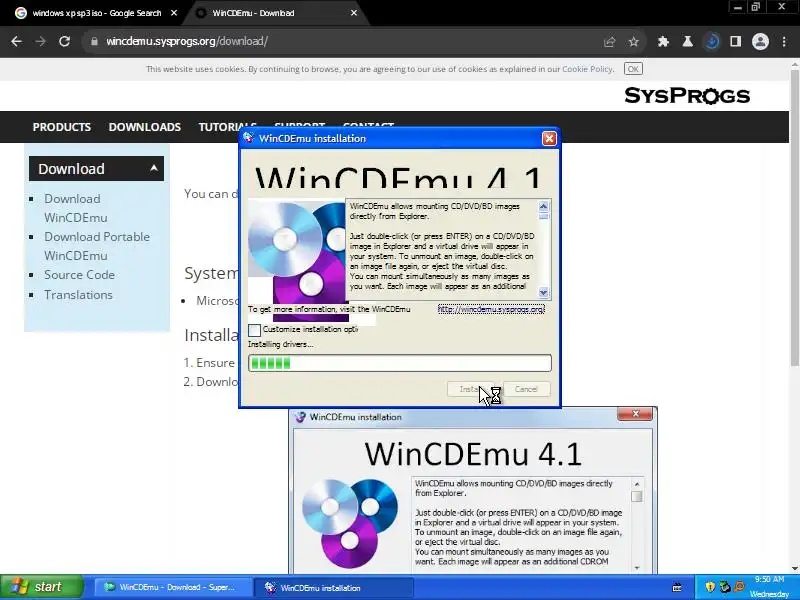Close the WinCDEmu Download tab
Image resolution: width=800 pixels, height=600 pixels.
click(354, 13)
